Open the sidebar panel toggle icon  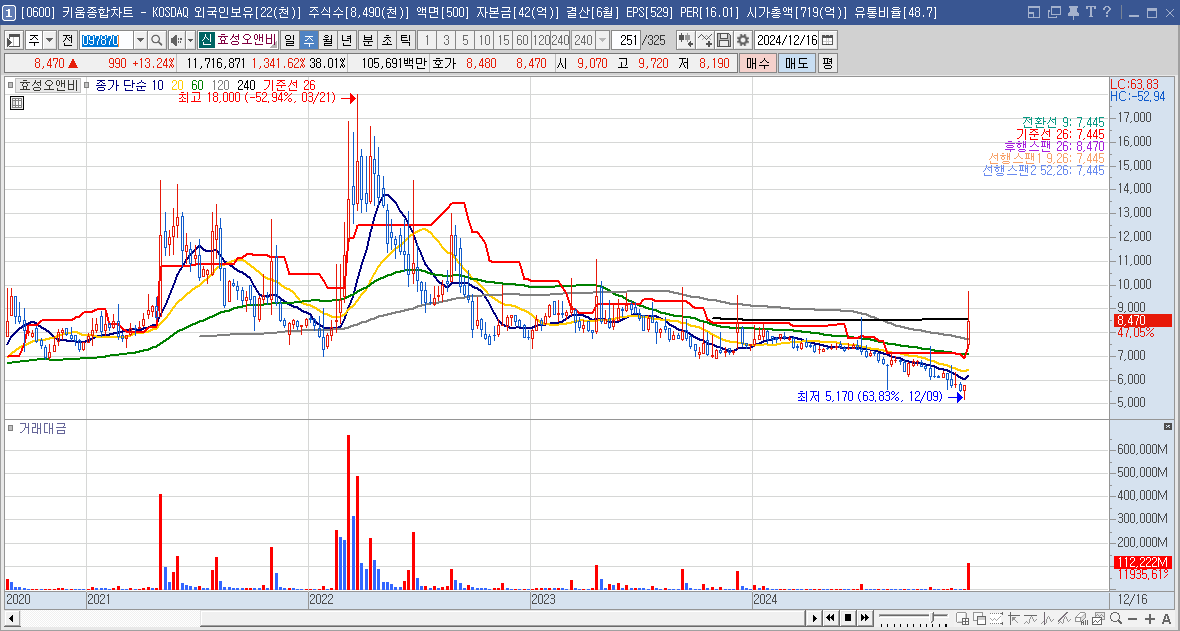[14, 40]
